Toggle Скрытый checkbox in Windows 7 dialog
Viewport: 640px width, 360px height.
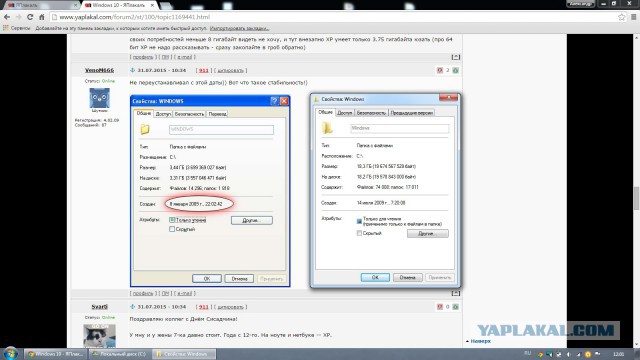359,233
